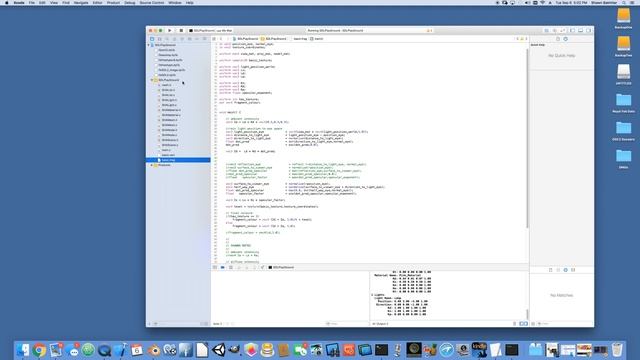Open the Test navigator tab
The image size is (640, 360).
(182, 39)
